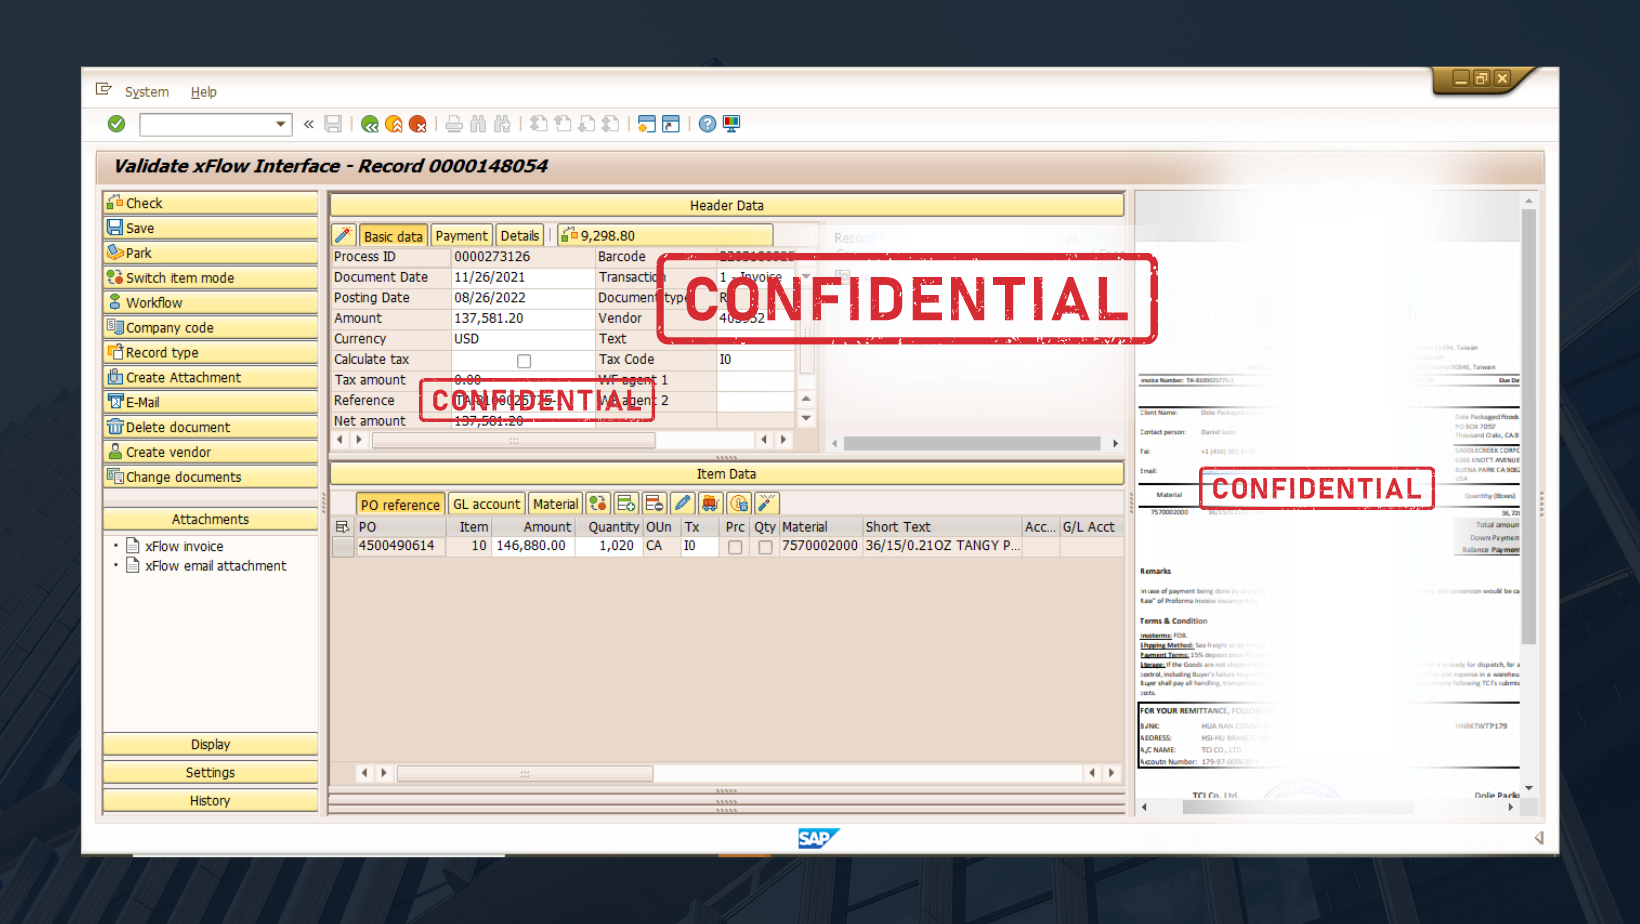The width and height of the screenshot is (1640, 924).
Task: Switch to the Payment tab
Action: (x=462, y=236)
